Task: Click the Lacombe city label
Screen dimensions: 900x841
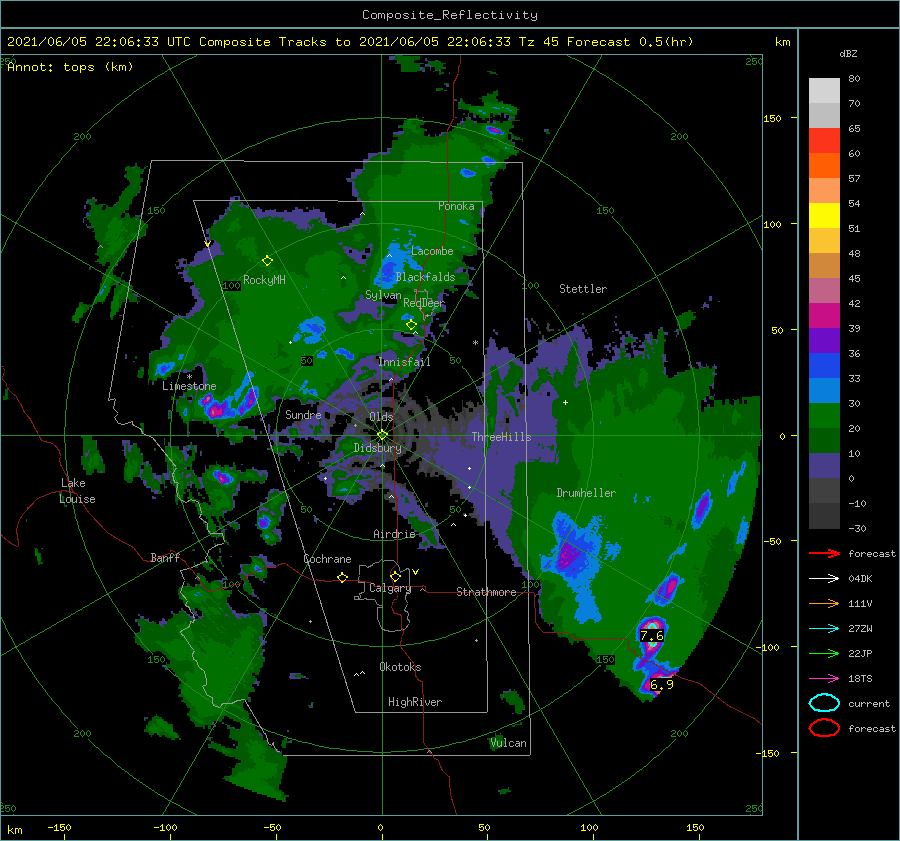Action: pos(432,251)
